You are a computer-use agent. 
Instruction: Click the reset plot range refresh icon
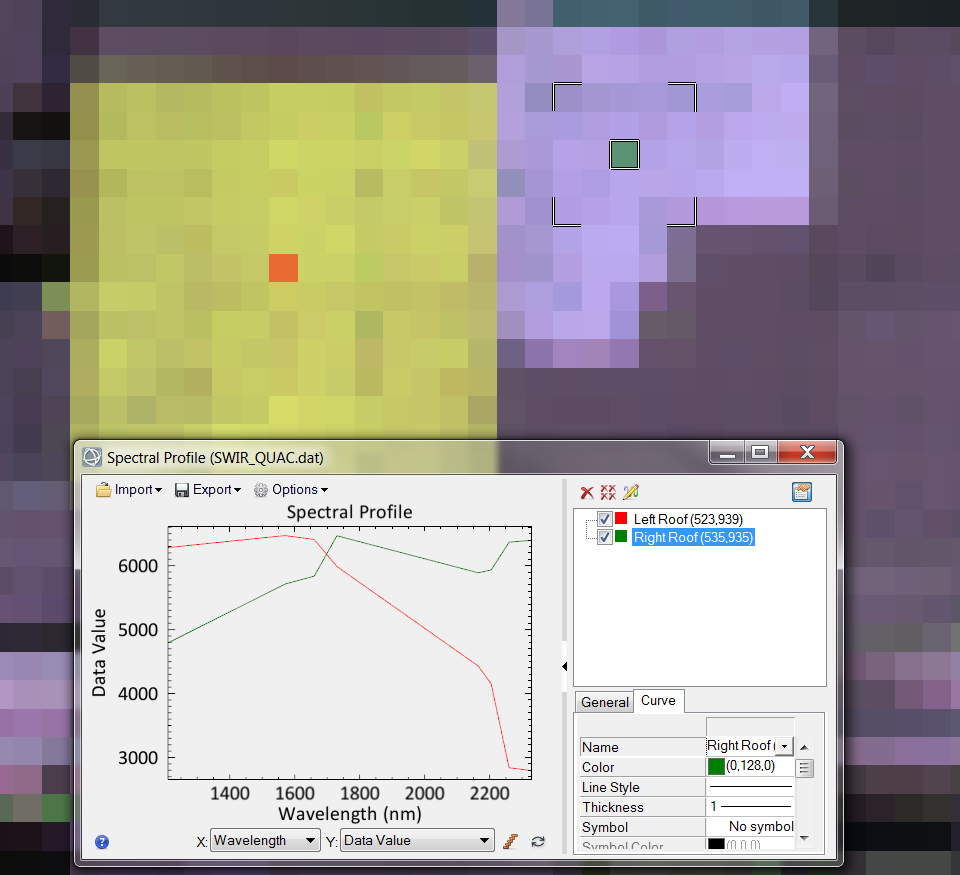point(538,841)
